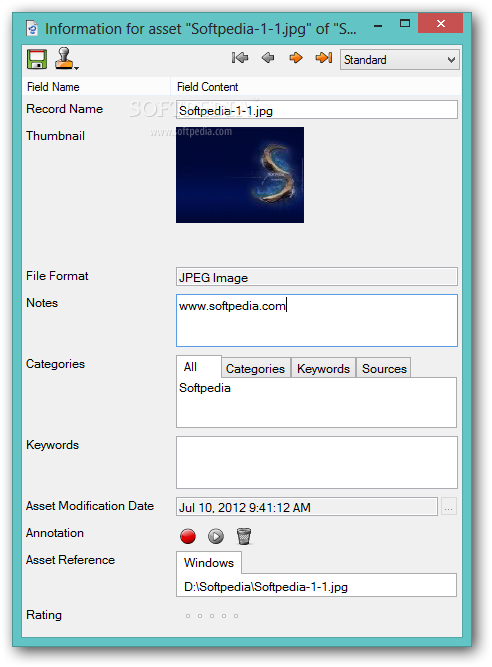The height and width of the screenshot is (667, 492).
Task: Click the asset thumbnail image
Action: point(240,175)
